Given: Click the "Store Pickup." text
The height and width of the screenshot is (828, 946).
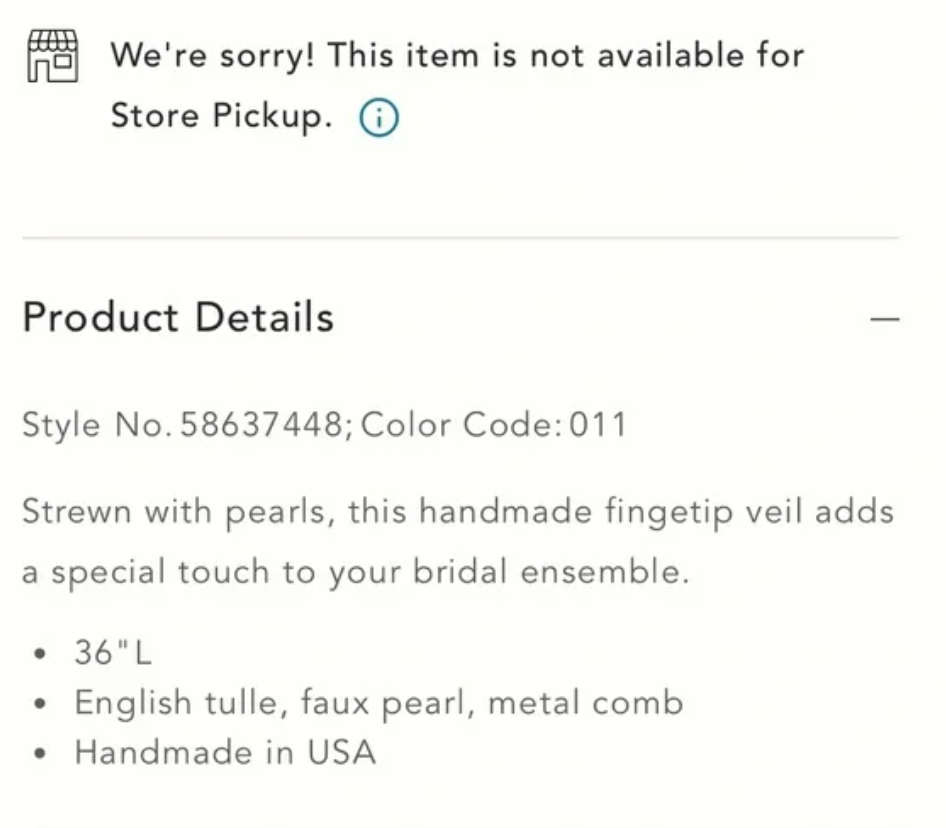Looking at the screenshot, I should tap(221, 117).
